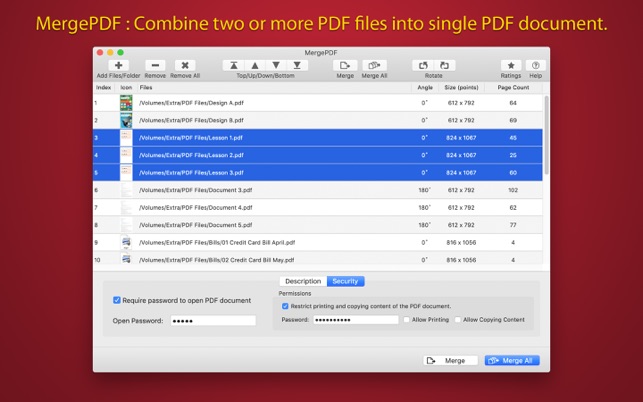Open Ratings via the star icon
Viewport: 643px width, 402px height.
point(511,65)
